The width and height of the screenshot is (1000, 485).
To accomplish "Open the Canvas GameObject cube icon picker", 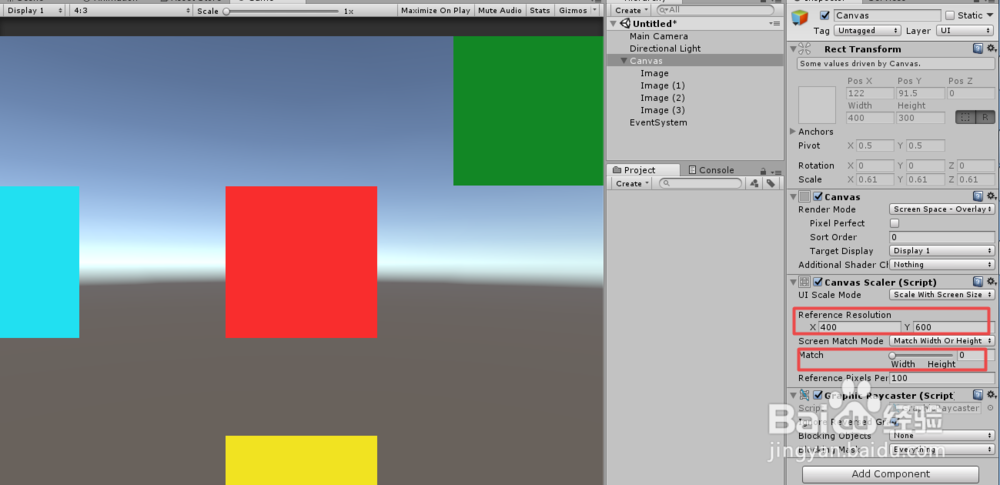I will [x=801, y=19].
